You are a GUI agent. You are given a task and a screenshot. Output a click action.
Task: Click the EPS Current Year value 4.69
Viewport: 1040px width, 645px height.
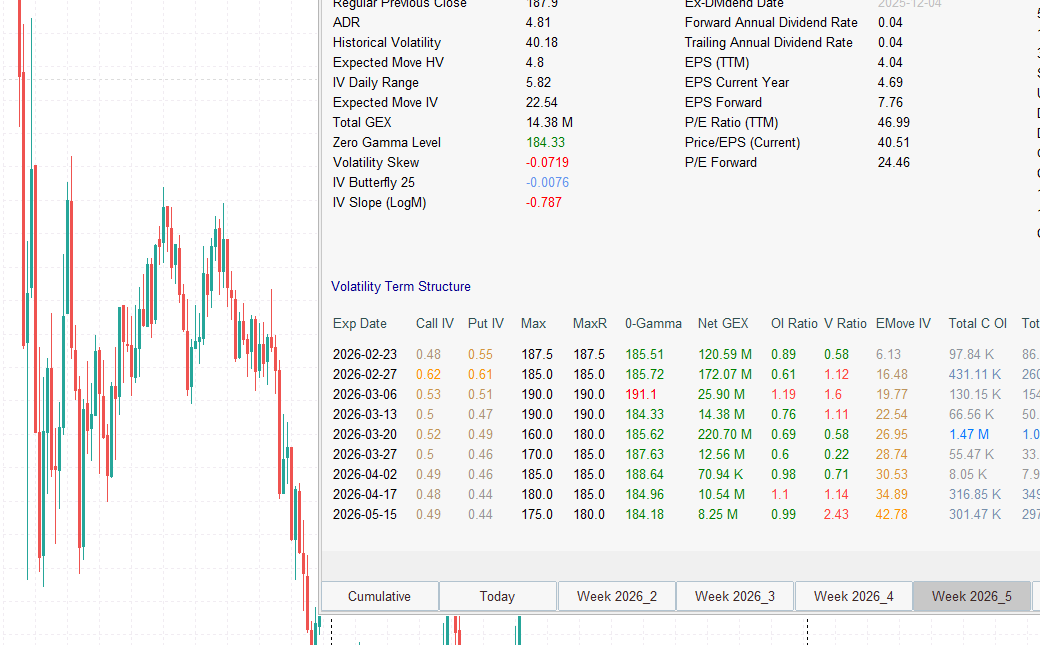(x=890, y=82)
